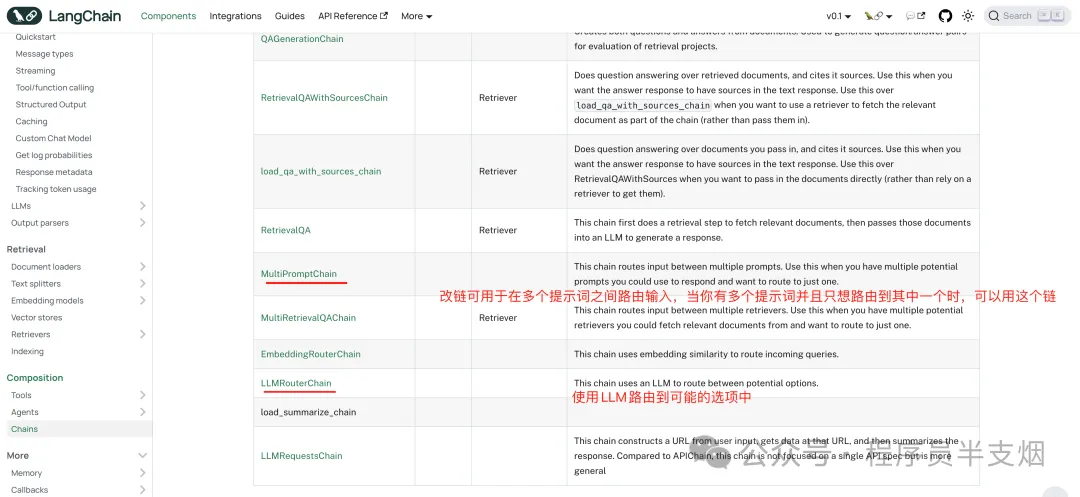1080x497 pixels.
Task: Open the RetrievalQA link
Action: [x=286, y=230]
